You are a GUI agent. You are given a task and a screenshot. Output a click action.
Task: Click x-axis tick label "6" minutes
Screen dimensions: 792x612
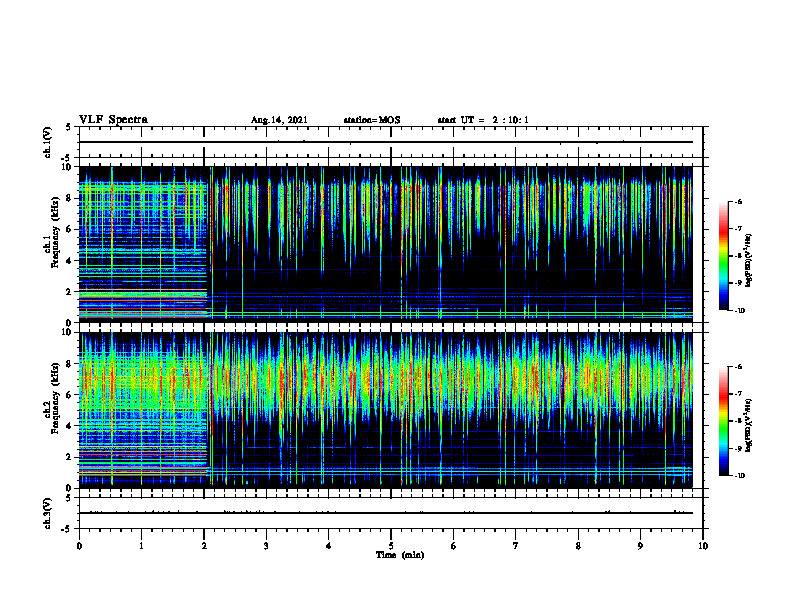[454, 546]
